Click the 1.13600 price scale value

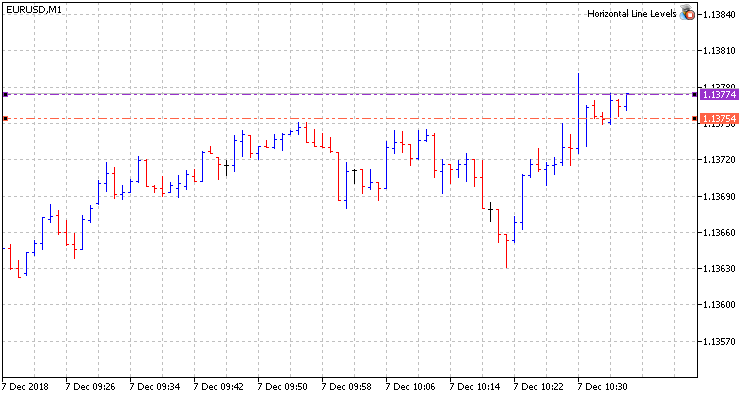719,305
